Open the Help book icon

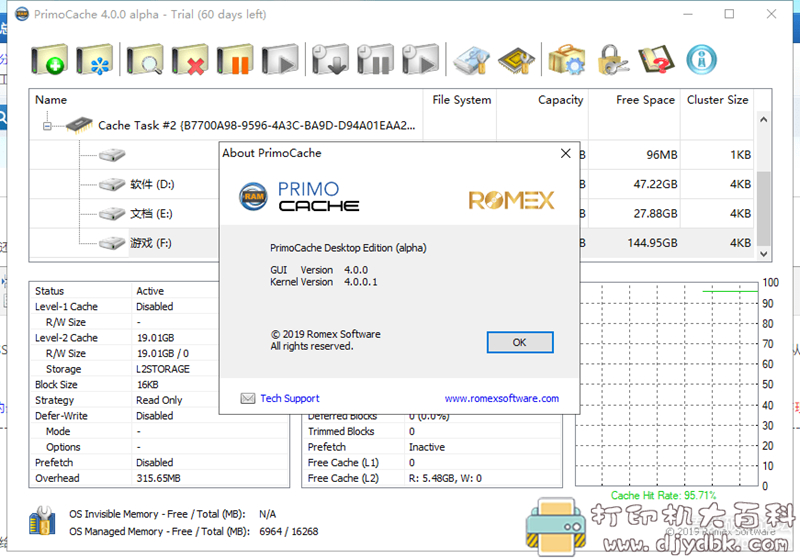pos(656,60)
